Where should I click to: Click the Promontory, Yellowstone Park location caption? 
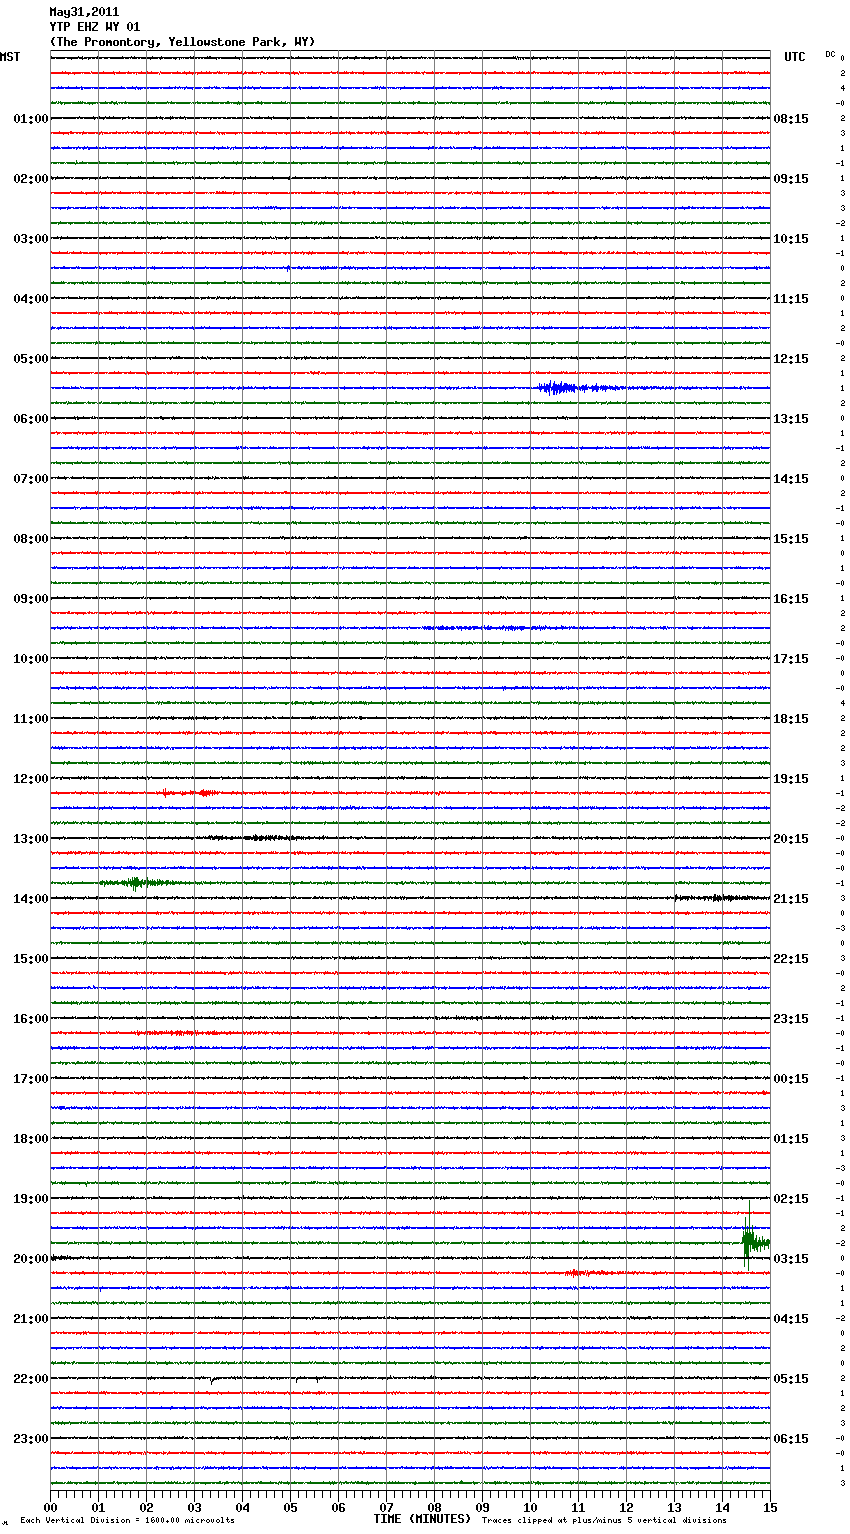coord(182,42)
